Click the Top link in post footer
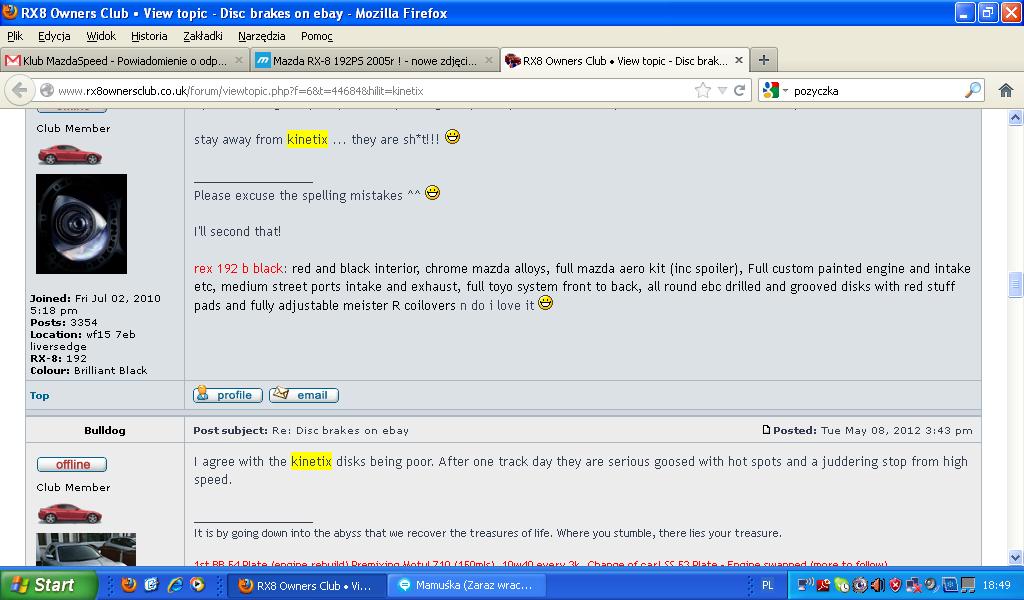 [x=39, y=395]
